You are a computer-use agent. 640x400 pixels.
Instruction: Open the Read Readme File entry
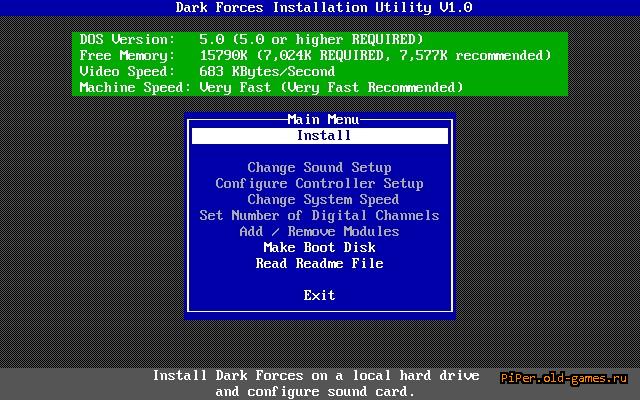pos(320,264)
